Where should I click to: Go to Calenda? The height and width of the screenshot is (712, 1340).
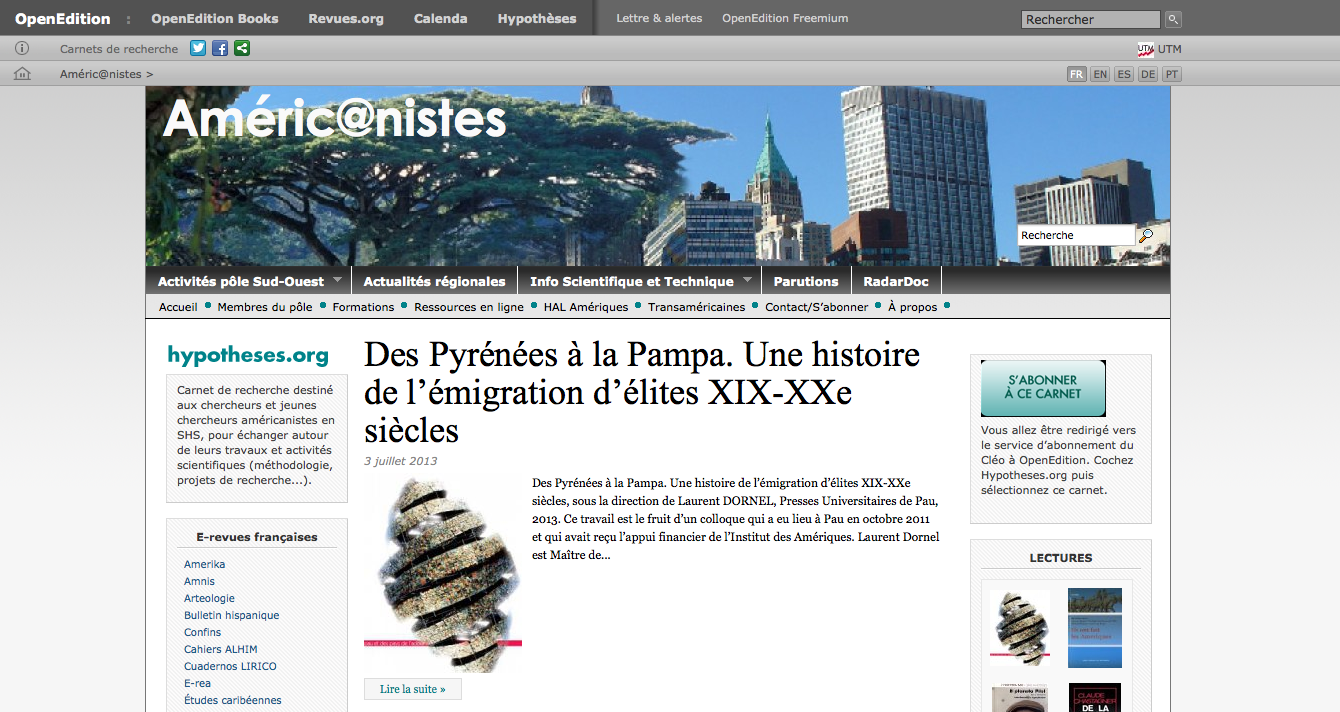tap(440, 18)
